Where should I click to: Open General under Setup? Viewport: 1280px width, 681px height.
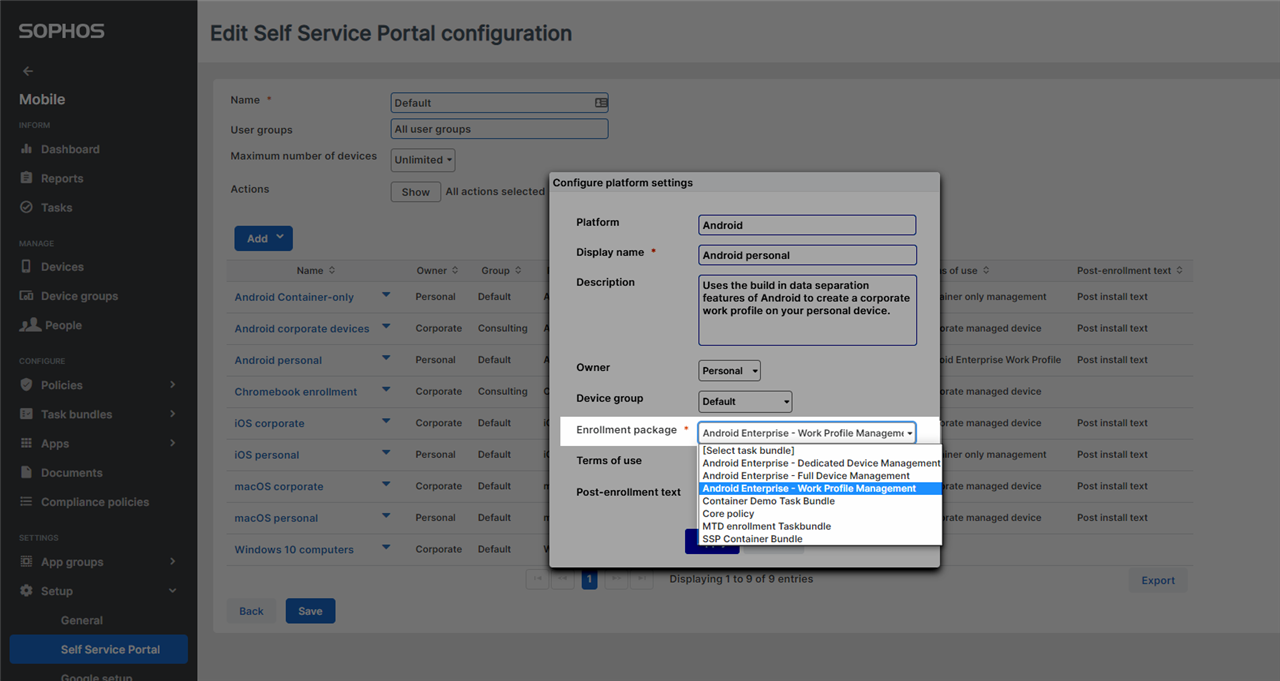[82, 620]
